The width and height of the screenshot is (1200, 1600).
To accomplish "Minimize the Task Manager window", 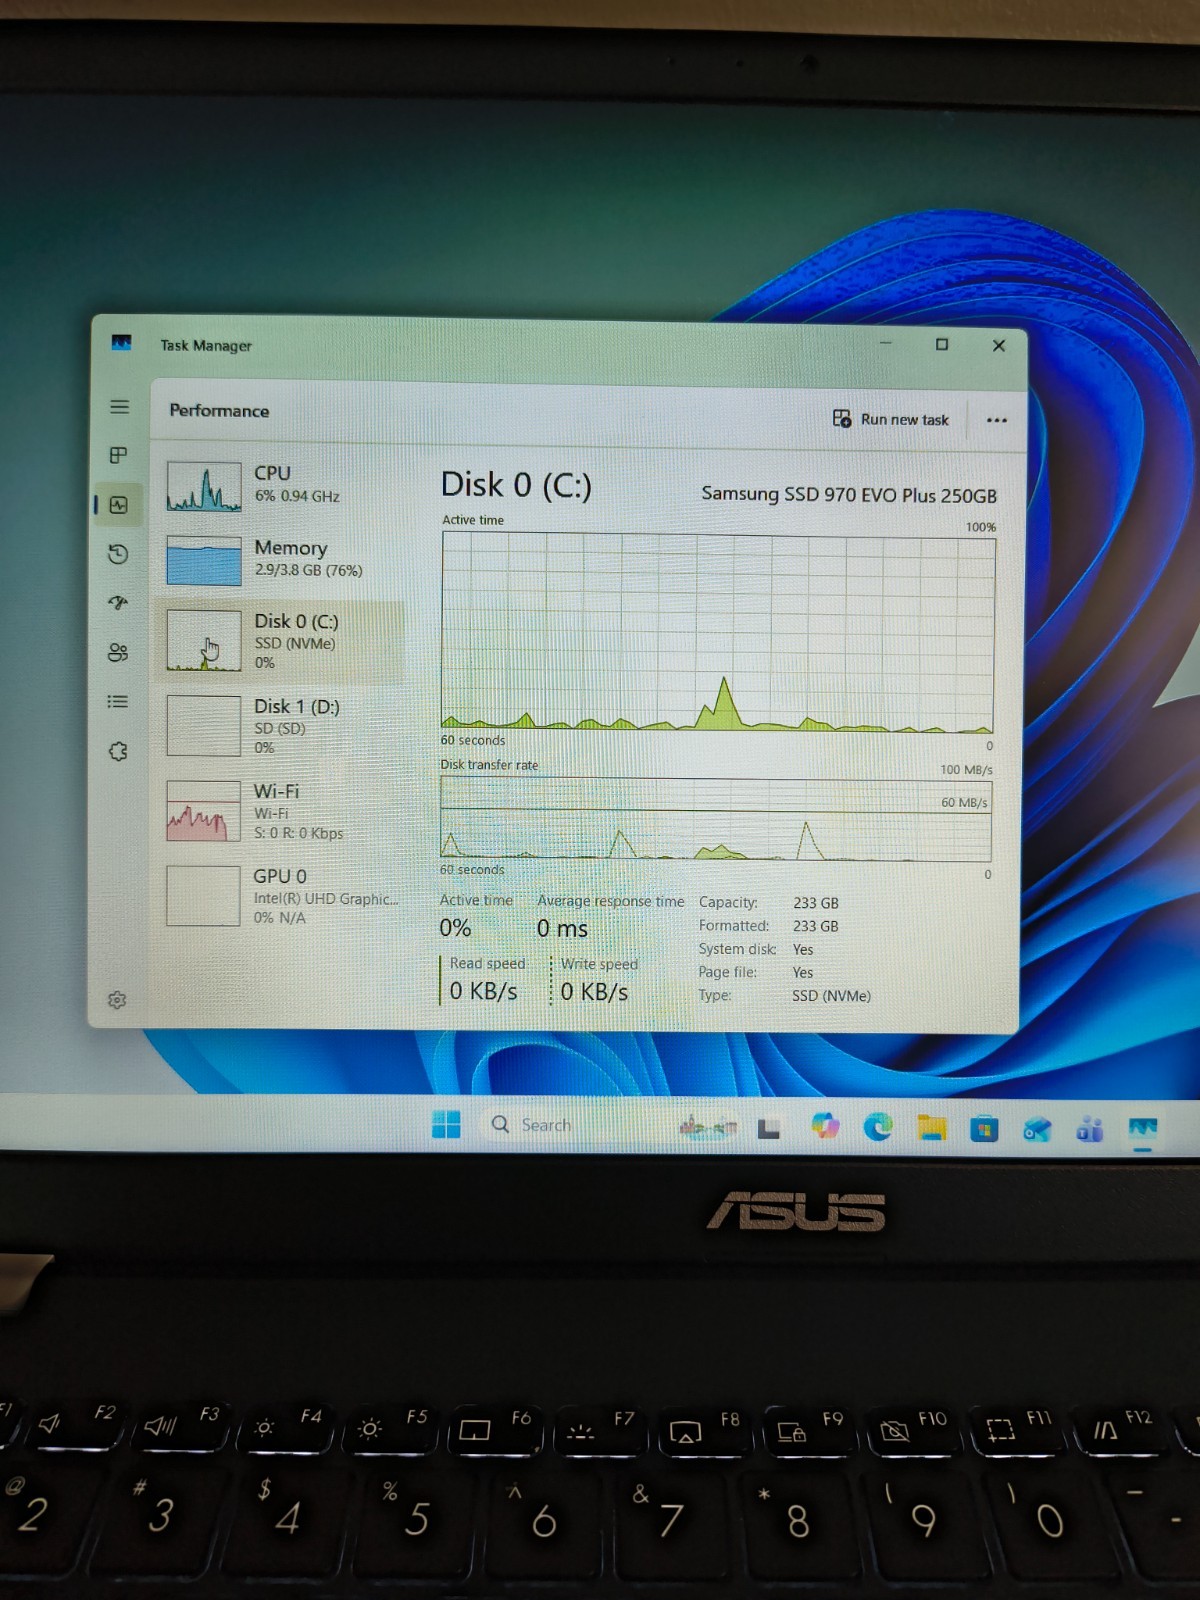I will point(885,343).
